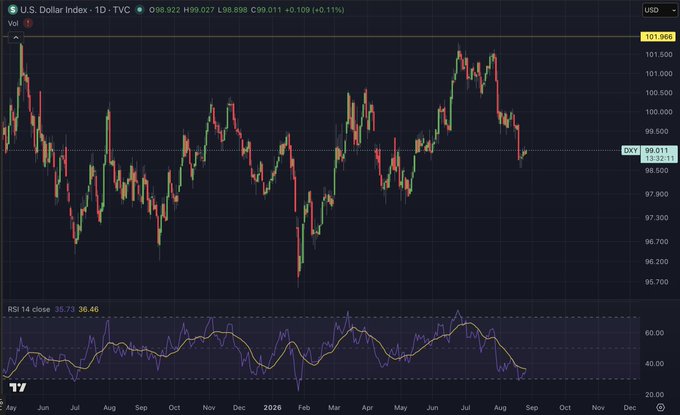Viewport: 680px width, 415px height.
Task: Click the red Vol error warning icon
Action: point(28,23)
